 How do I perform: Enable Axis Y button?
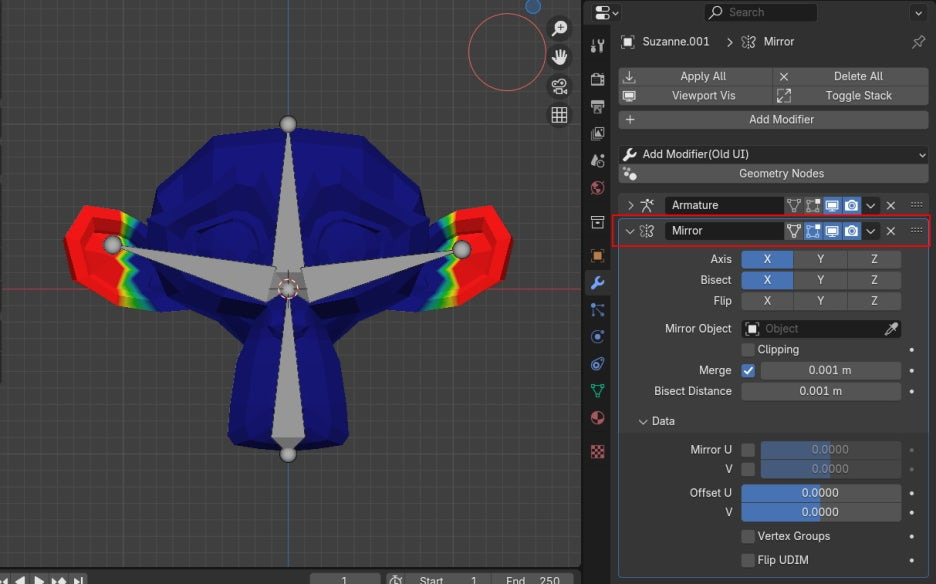click(820, 259)
